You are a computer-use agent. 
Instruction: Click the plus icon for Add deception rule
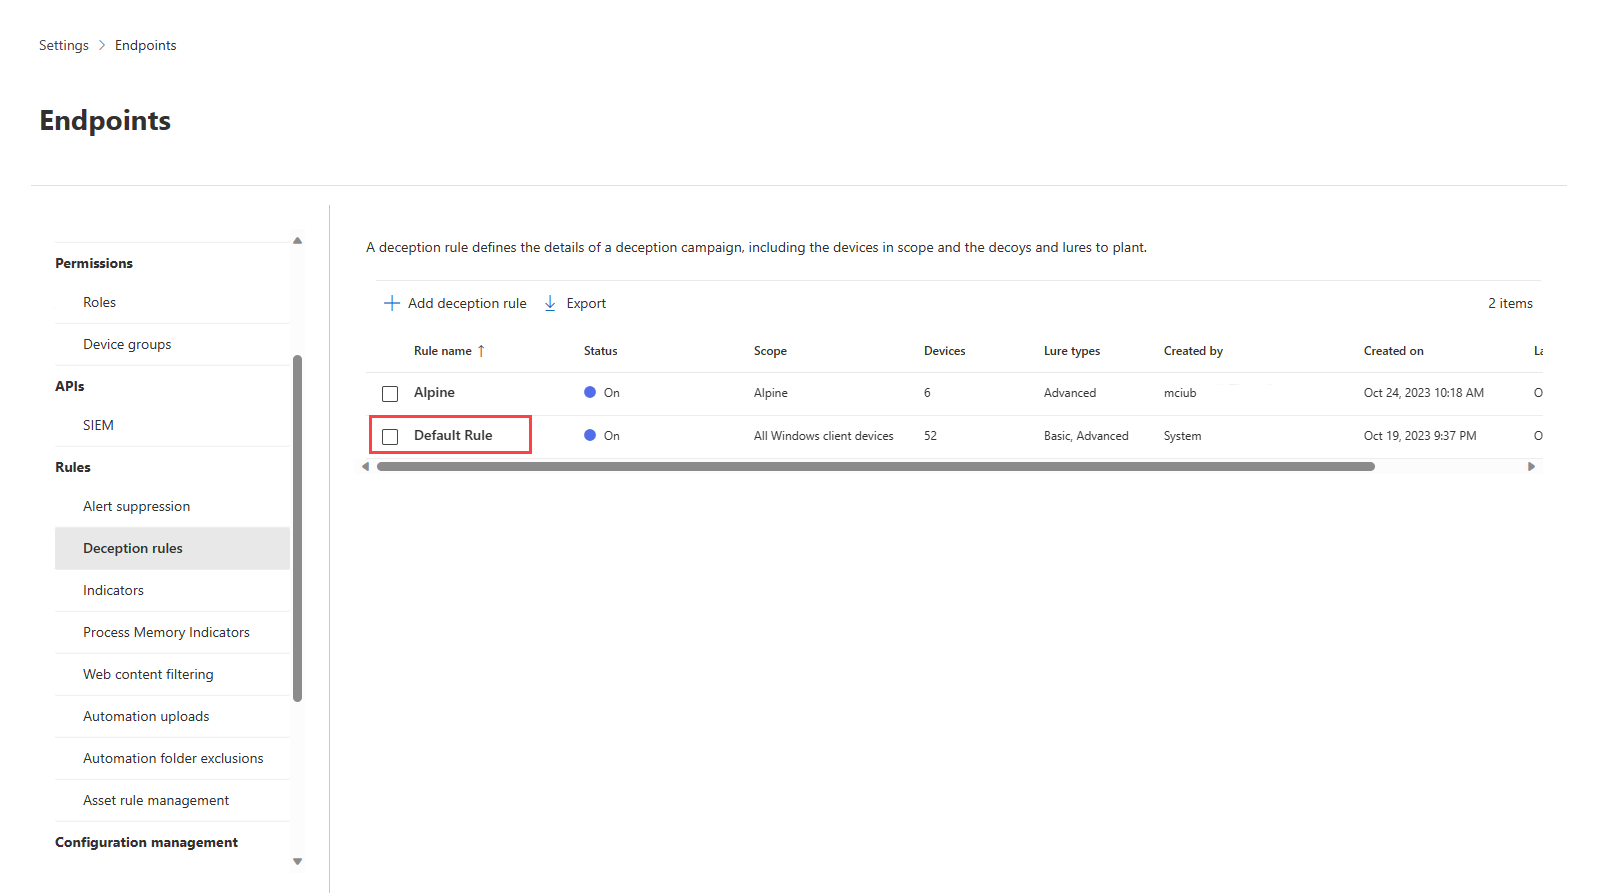coord(392,303)
